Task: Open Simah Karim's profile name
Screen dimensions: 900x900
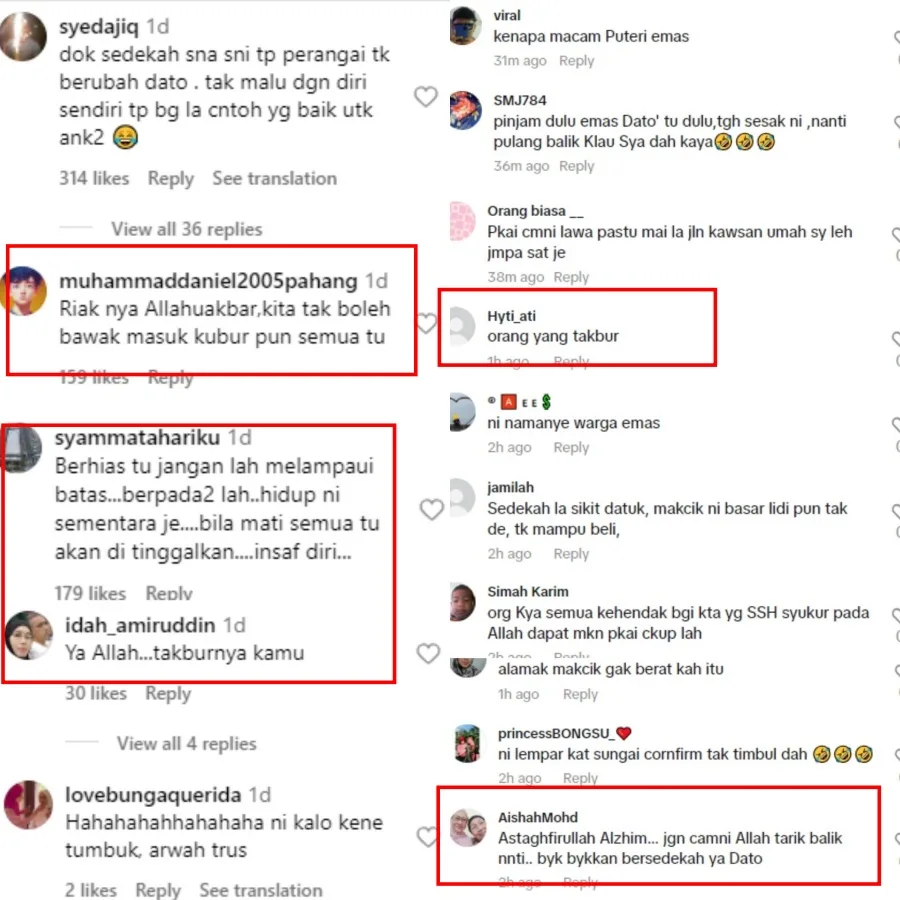Action: 527,592
